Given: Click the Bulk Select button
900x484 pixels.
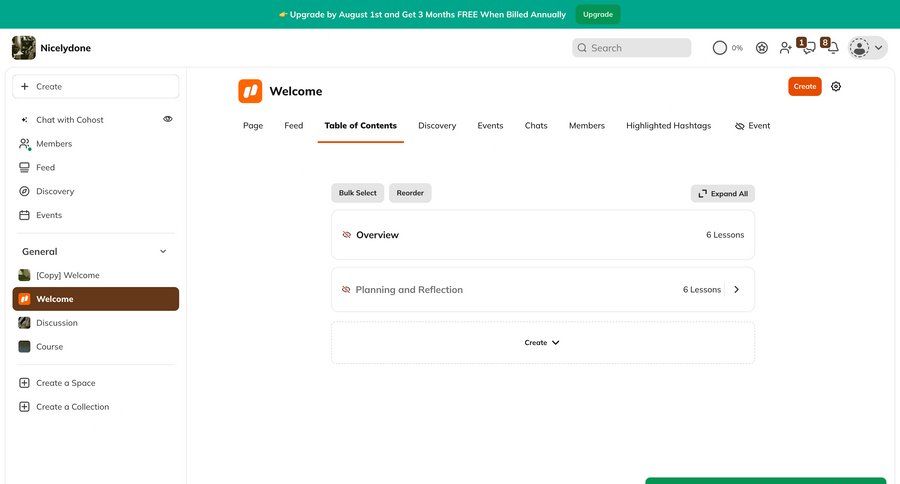Looking at the screenshot, I should 358,193.
